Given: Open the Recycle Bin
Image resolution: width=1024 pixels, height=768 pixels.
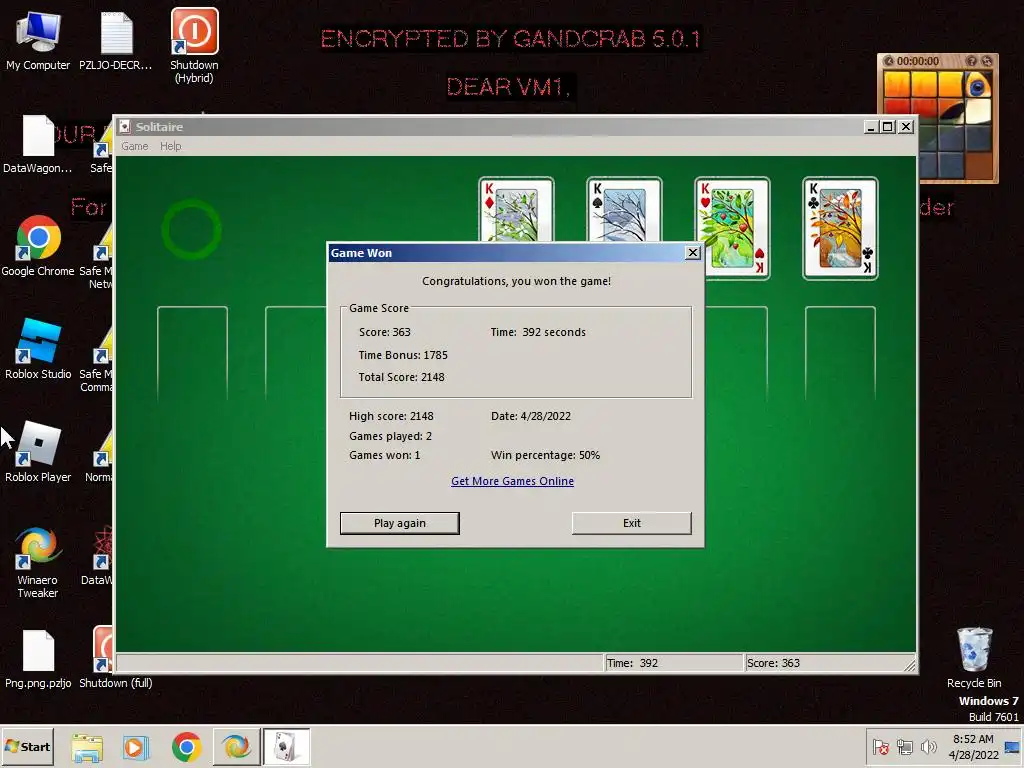Looking at the screenshot, I should point(974,658).
